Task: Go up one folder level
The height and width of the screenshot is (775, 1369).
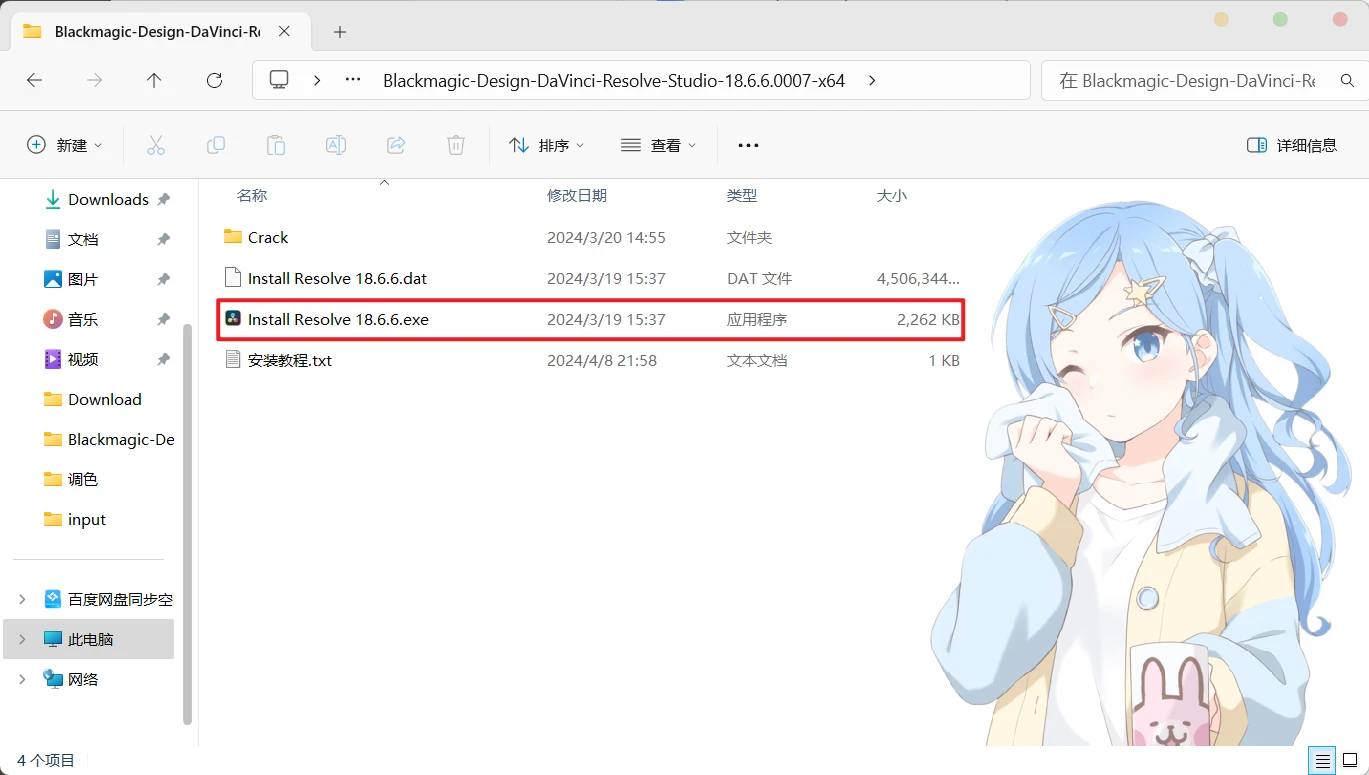Action: [154, 81]
